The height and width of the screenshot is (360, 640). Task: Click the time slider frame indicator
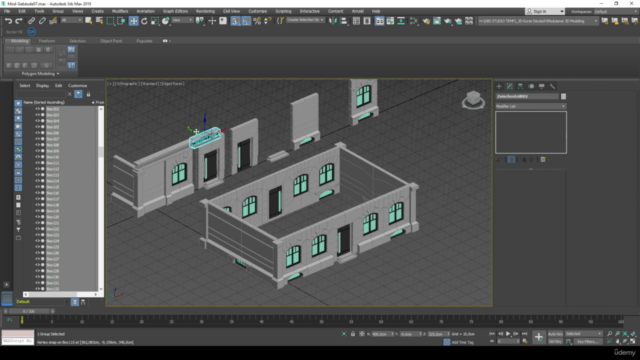coord(29,311)
